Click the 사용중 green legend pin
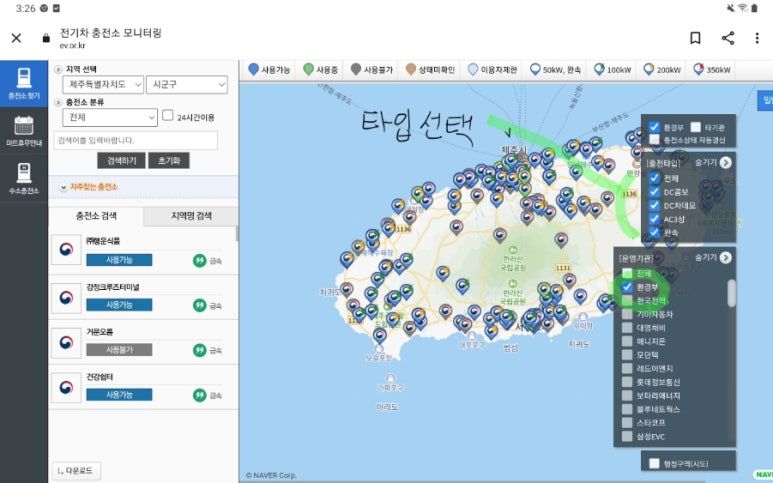The image size is (773, 483). (x=308, y=69)
